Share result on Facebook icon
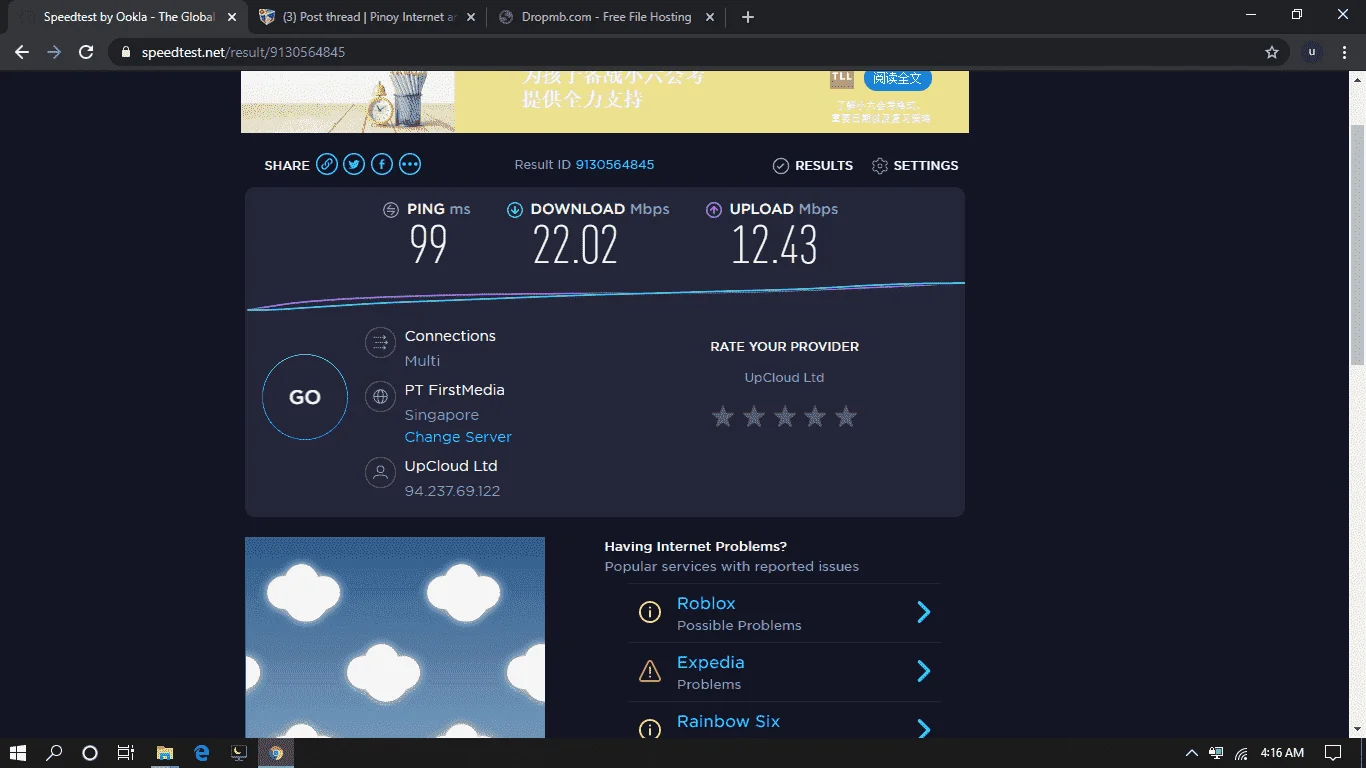The width and height of the screenshot is (1366, 768). pyautogui.click(x=382, y=165)
